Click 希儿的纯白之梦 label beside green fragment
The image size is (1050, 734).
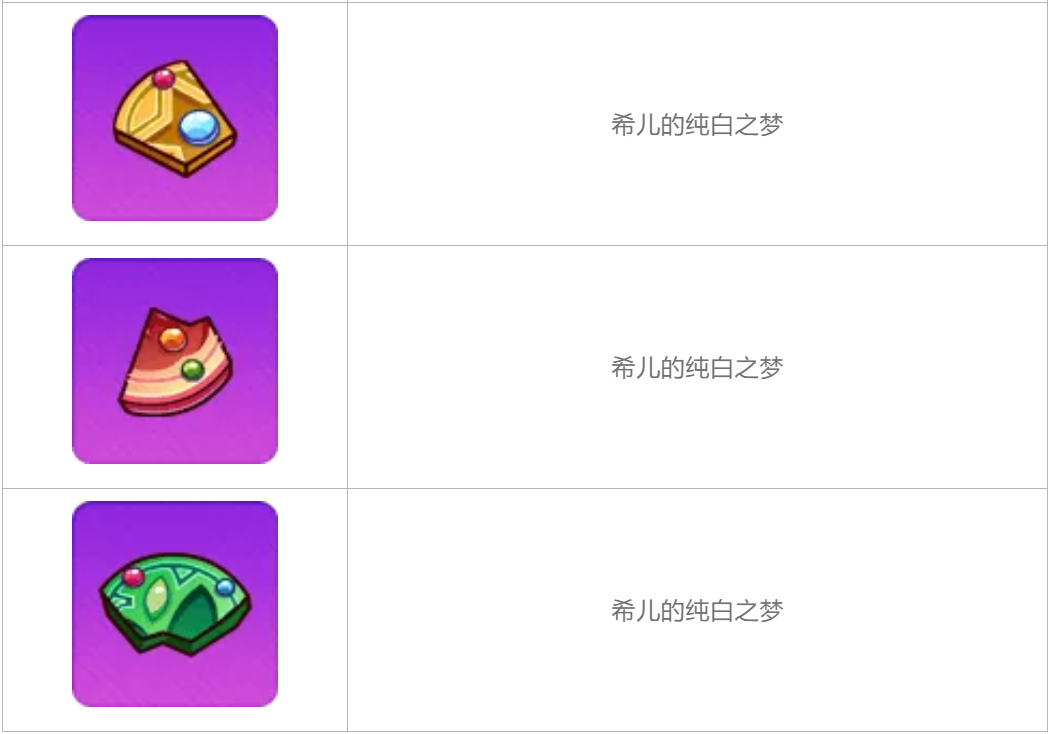697,611
